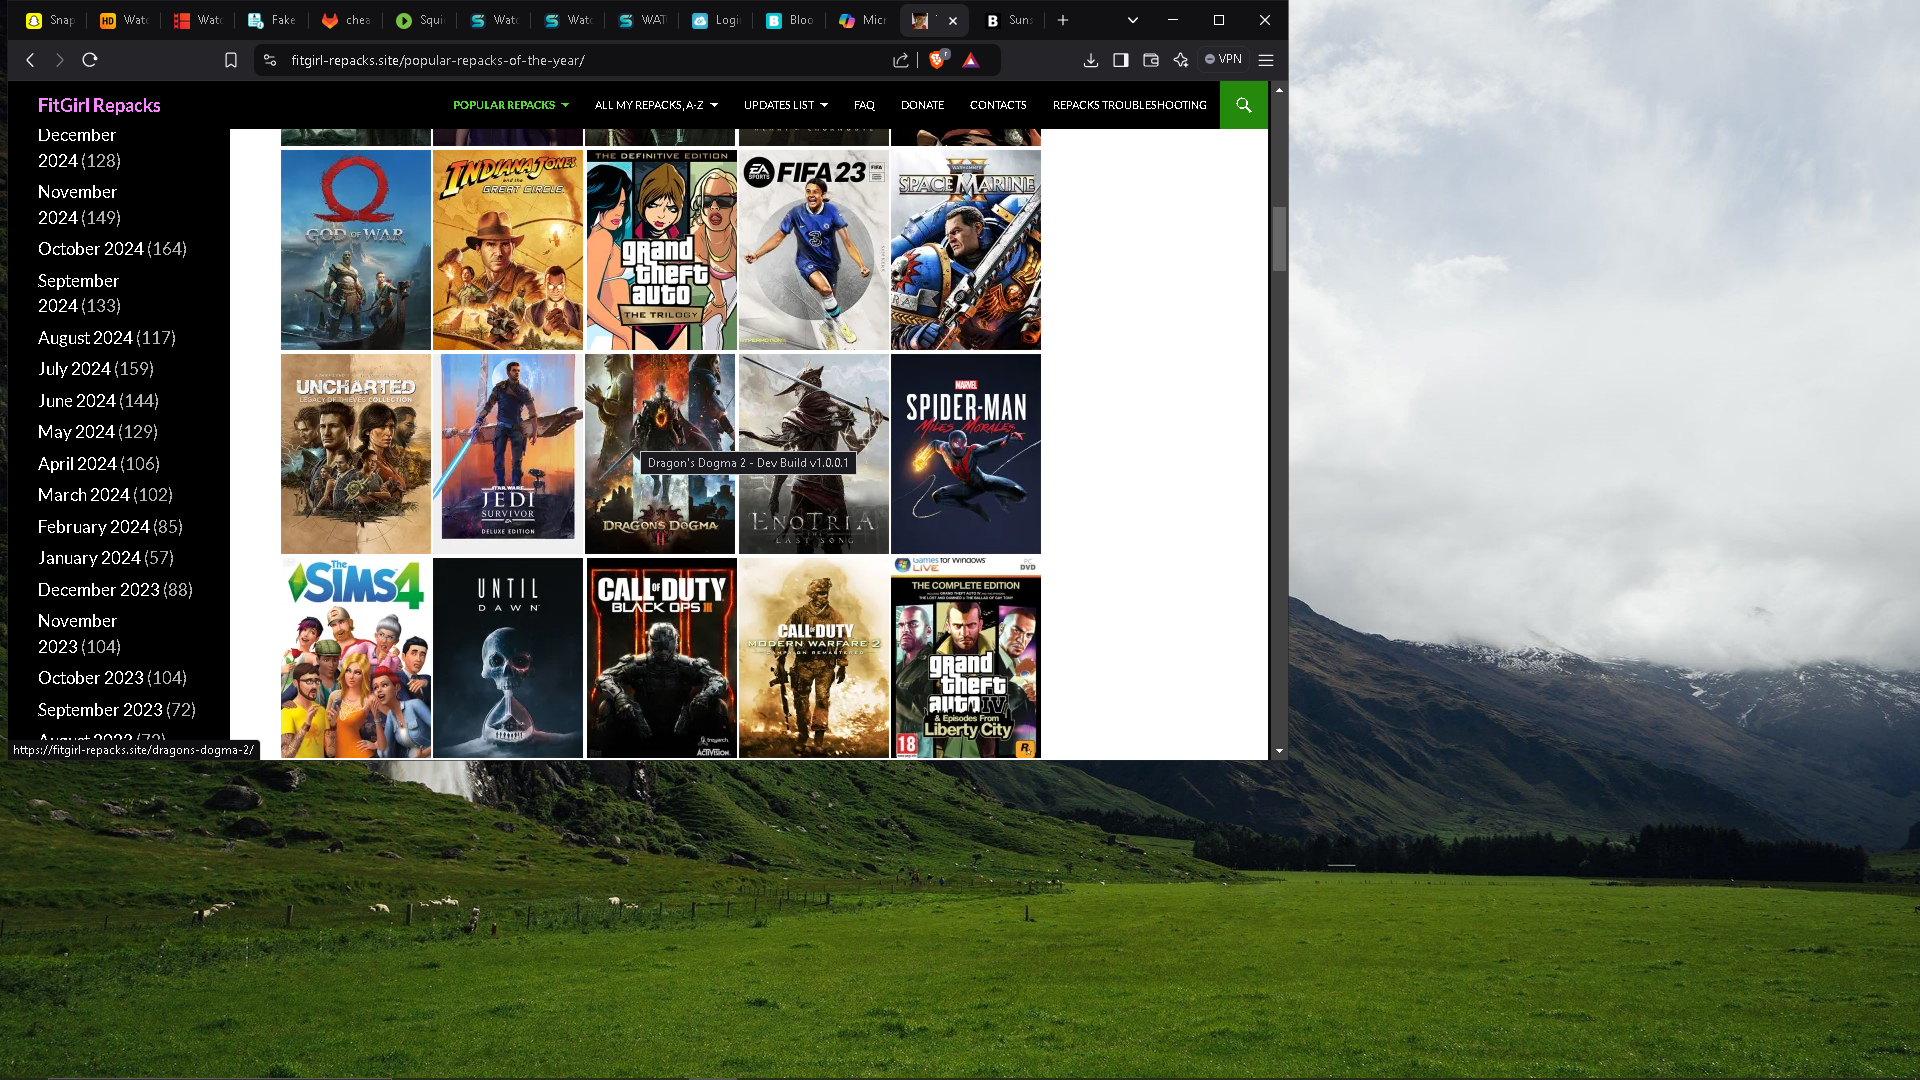Open the July 2024 archive

point(74,369)
